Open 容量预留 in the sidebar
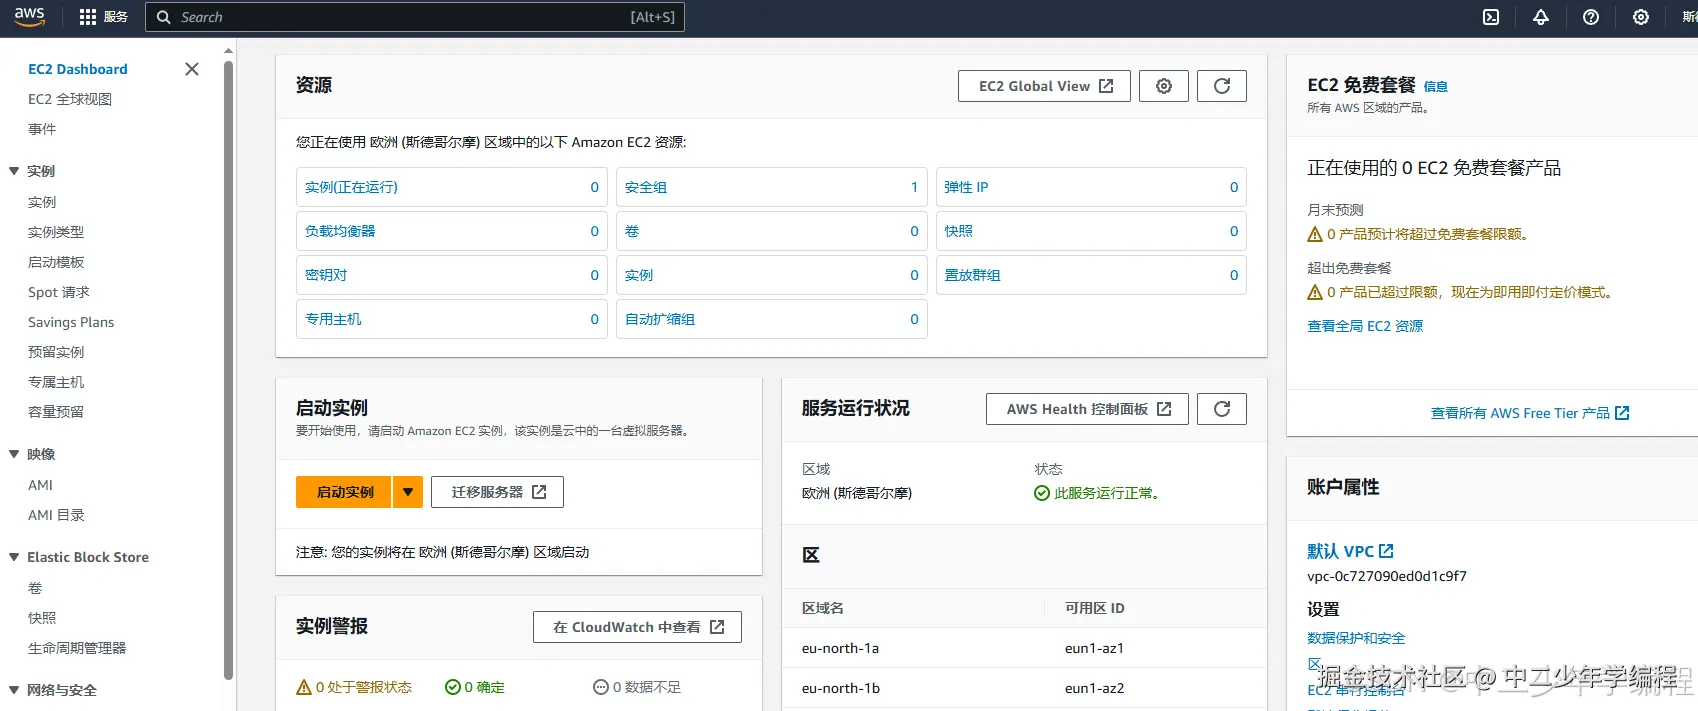 (56, 412)
